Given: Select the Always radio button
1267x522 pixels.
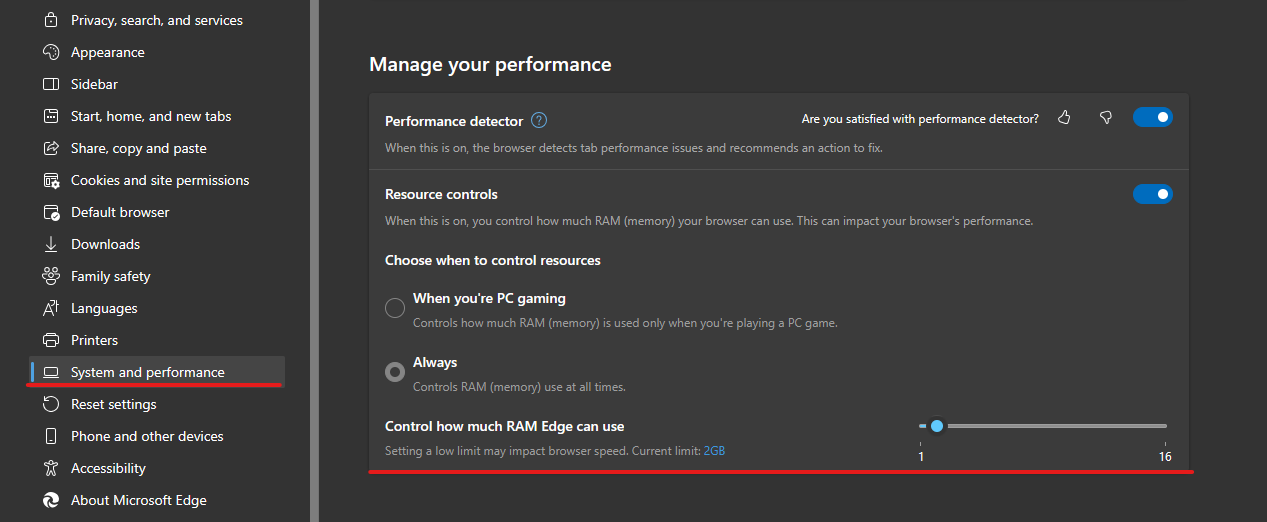Looking at the screenshot, I should coord(395,372).
